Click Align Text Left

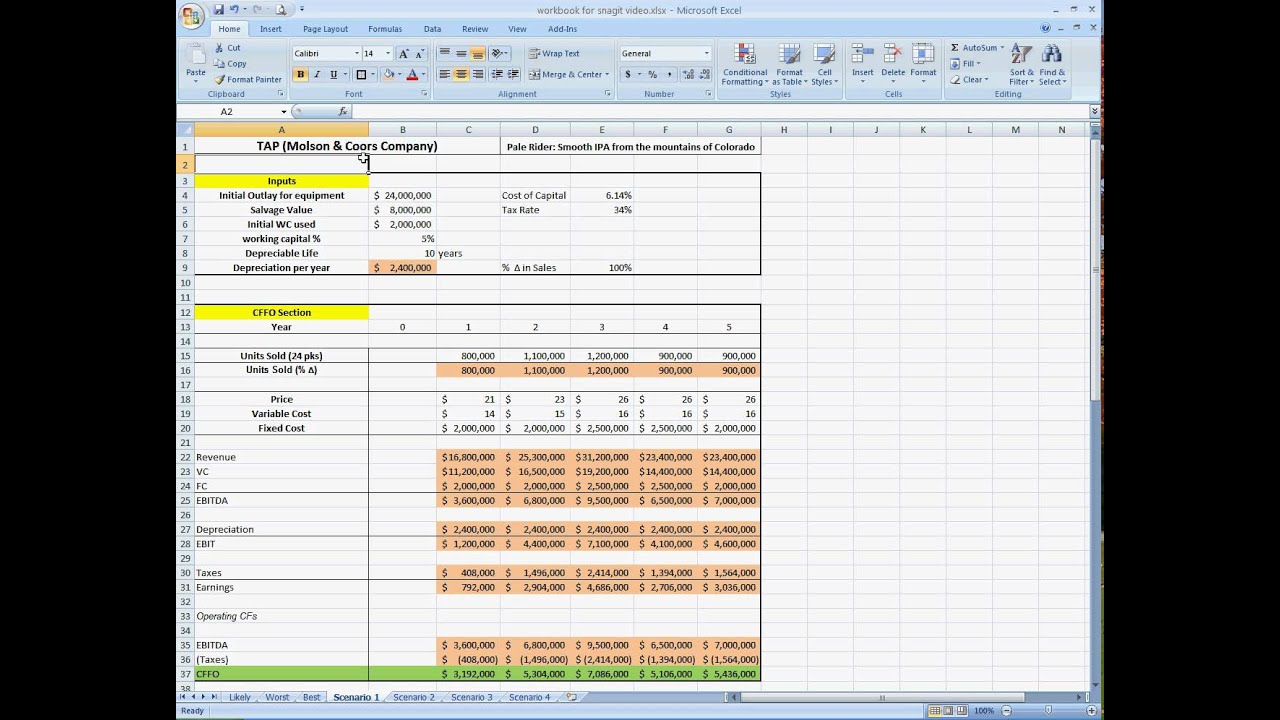[x=444, y=74]
